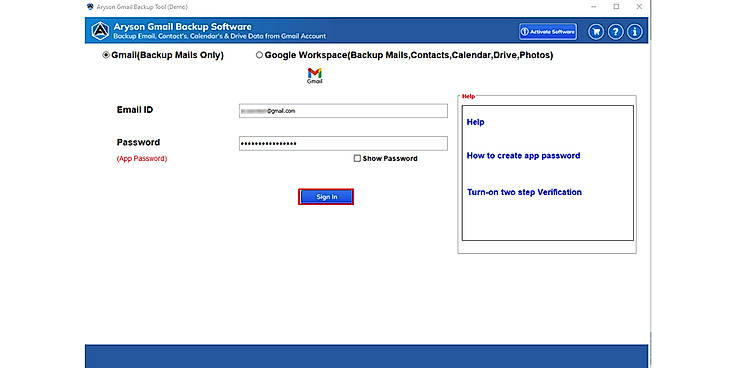Viewport: 736px width, 368px height.
Task: Click the Sign In button
Action: [326, 197]
